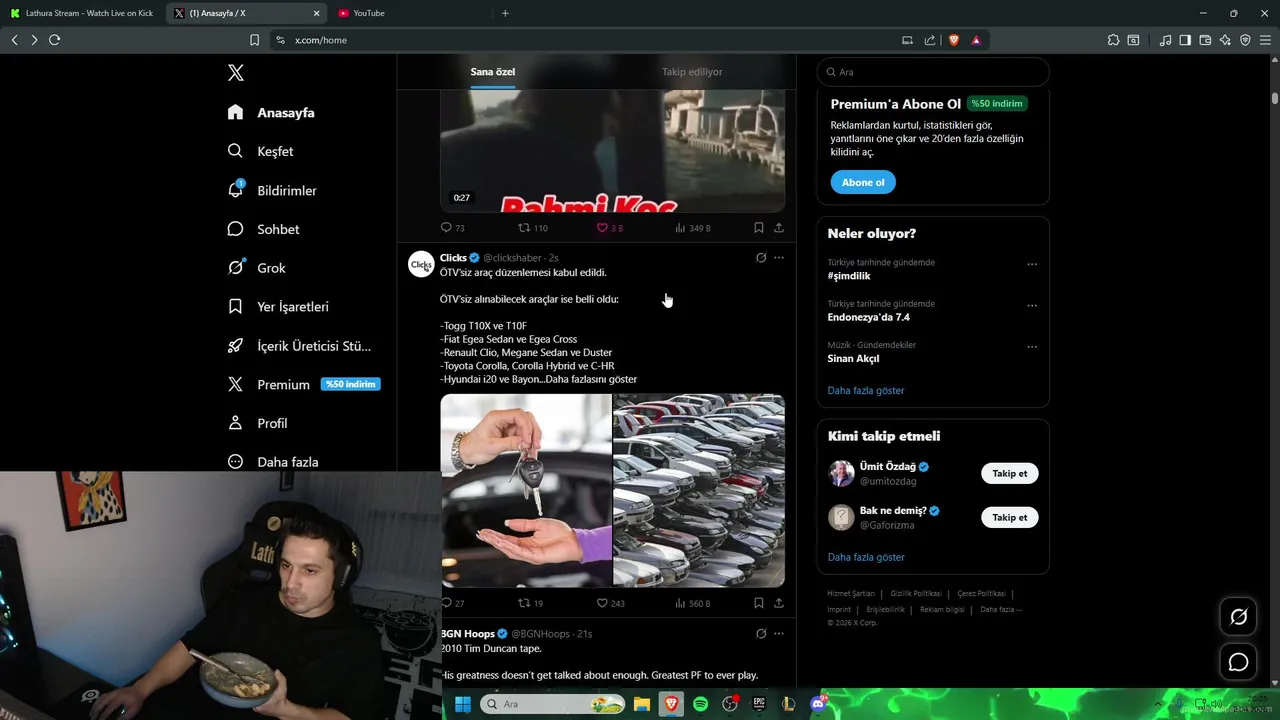The width and height of the screenshot is (1280, 720).
Task: Open the Windows Start menu
Action: (463, 704)
